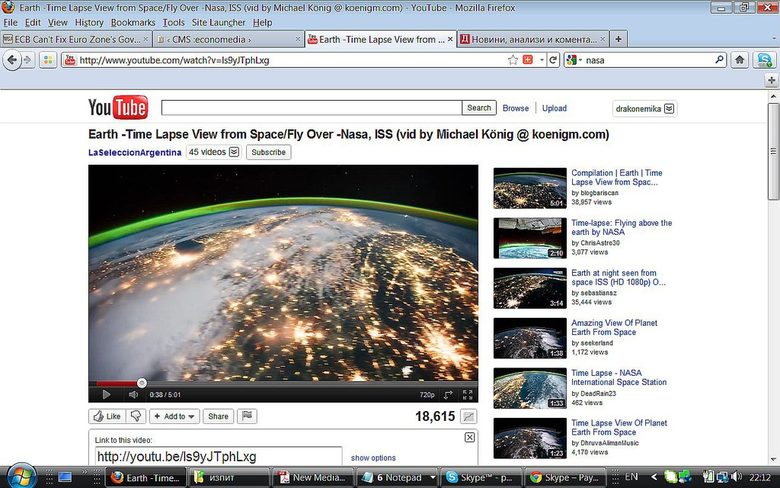Image resolution: width=780 pixels, height=488 pixels.
Task: Show hidden tray icons arrow
Action: [654, 477]
